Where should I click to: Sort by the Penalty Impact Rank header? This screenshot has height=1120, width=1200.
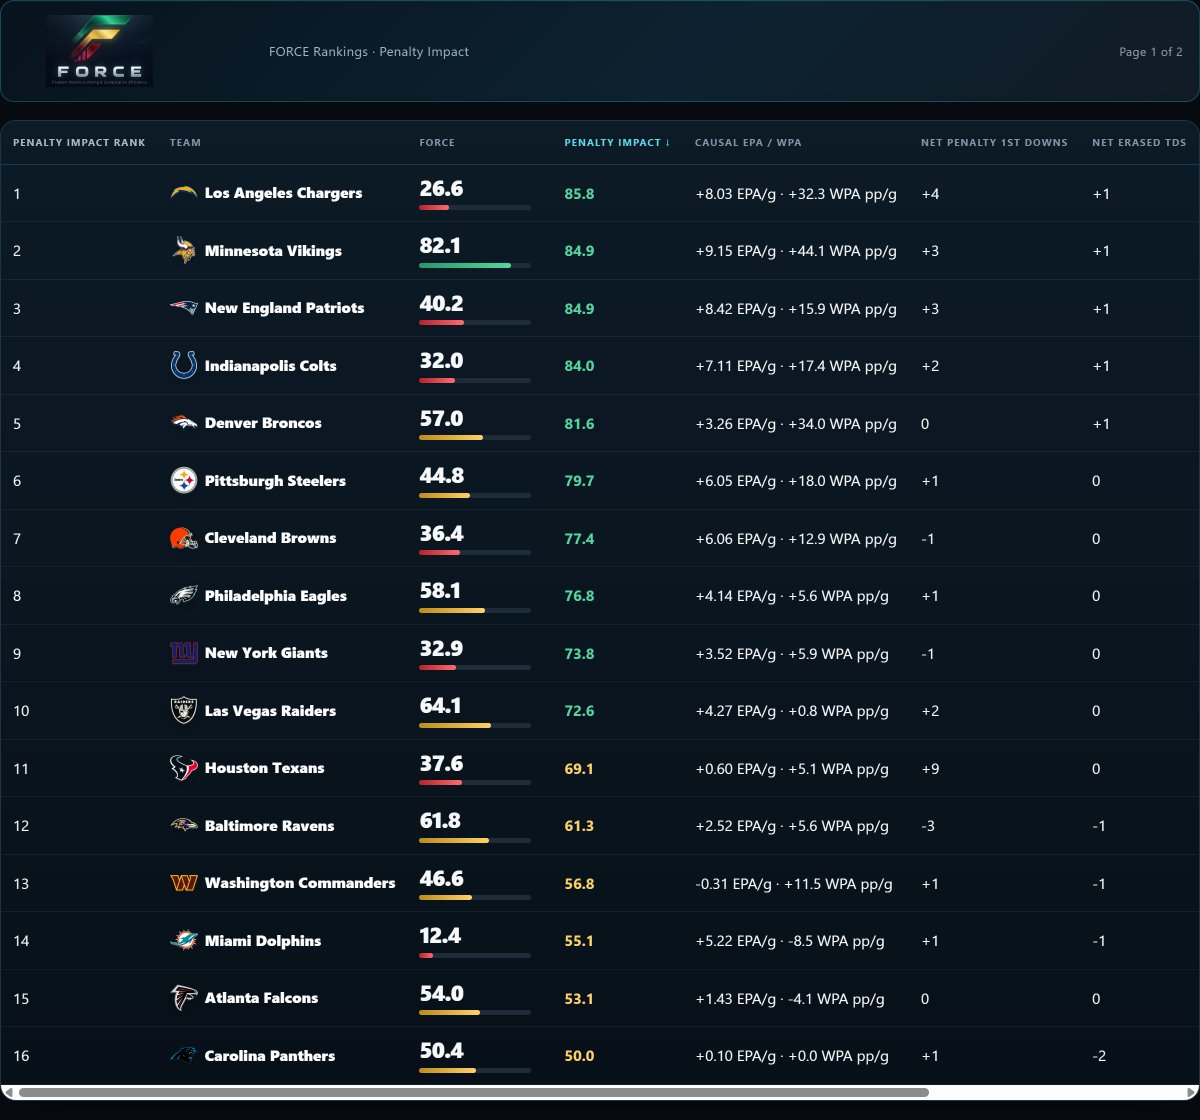pos(79,143)
